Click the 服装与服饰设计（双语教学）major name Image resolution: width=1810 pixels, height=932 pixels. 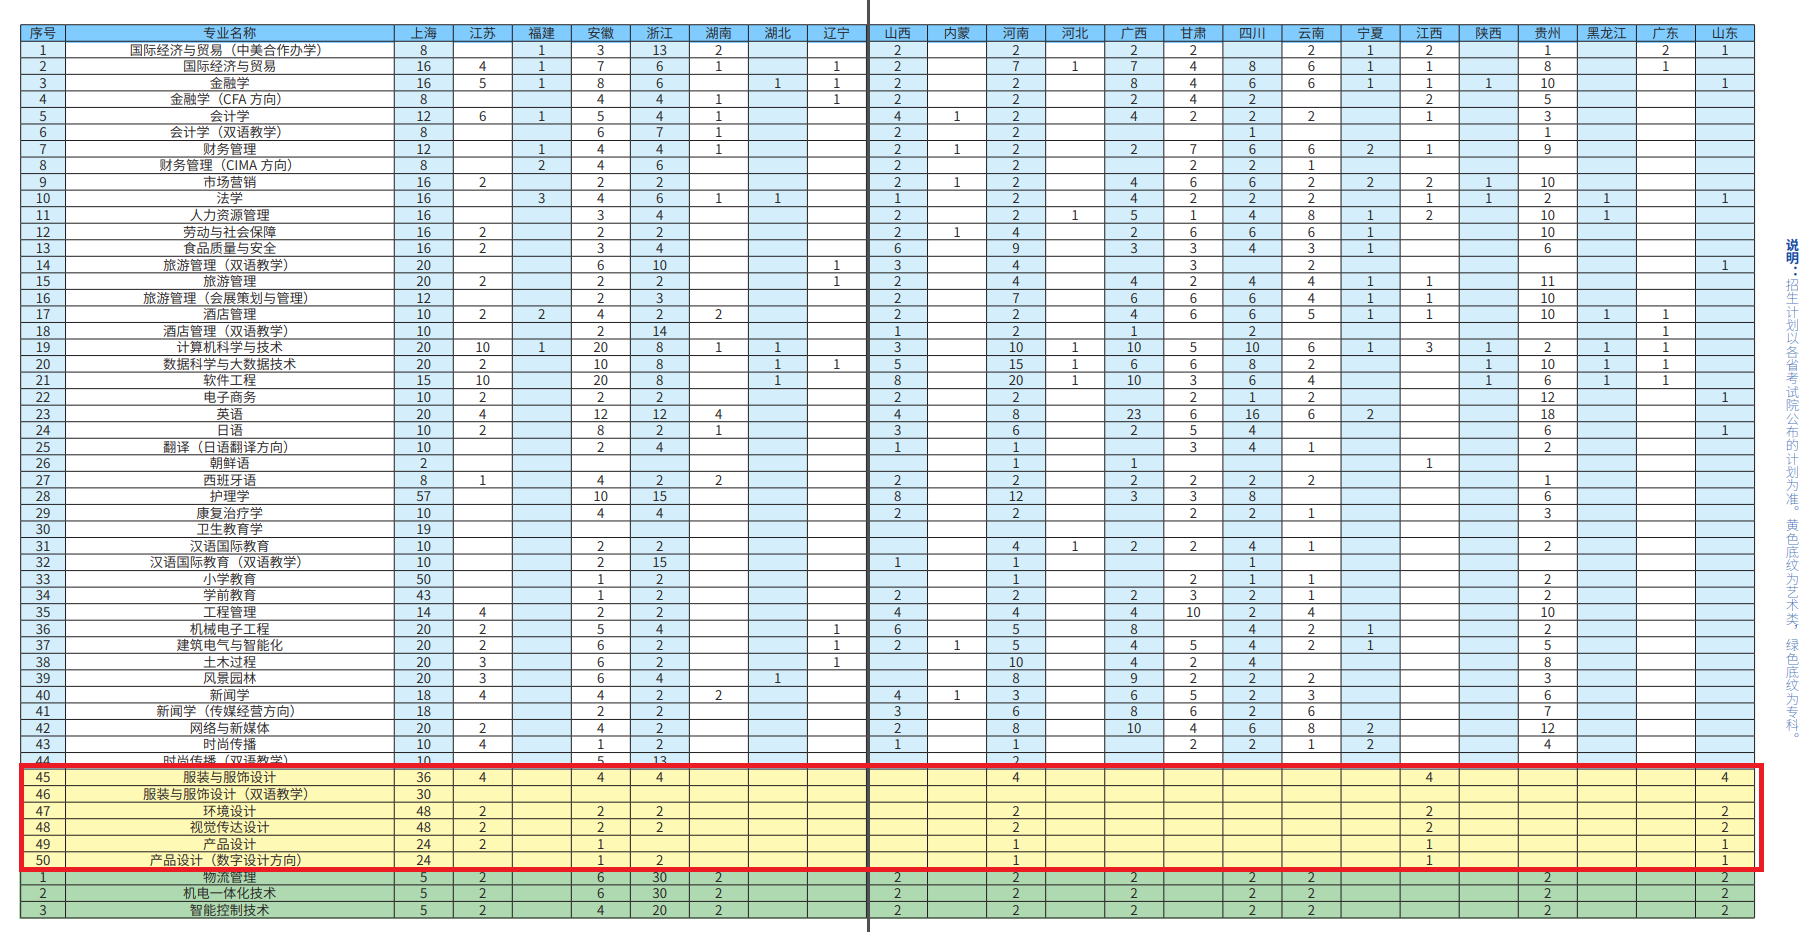pyautogui.click(x=226, y=794)
